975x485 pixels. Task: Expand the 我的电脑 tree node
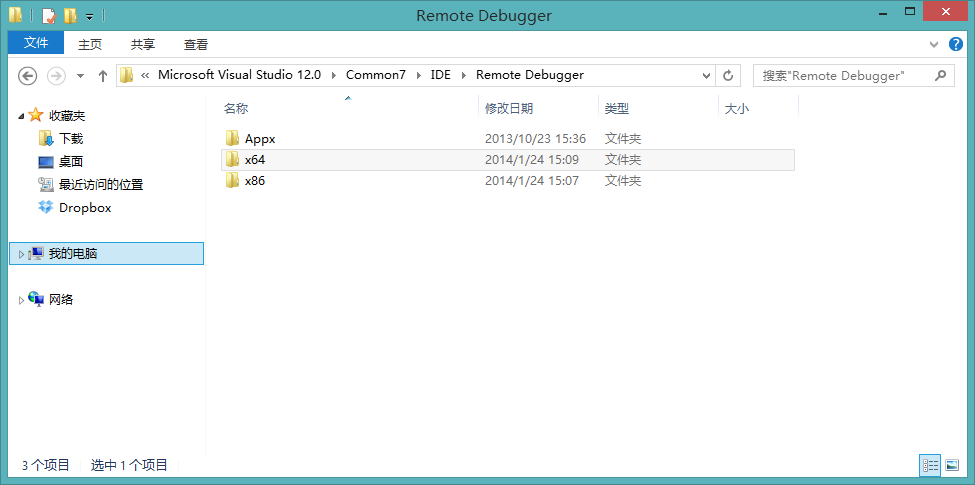(21, 255)
